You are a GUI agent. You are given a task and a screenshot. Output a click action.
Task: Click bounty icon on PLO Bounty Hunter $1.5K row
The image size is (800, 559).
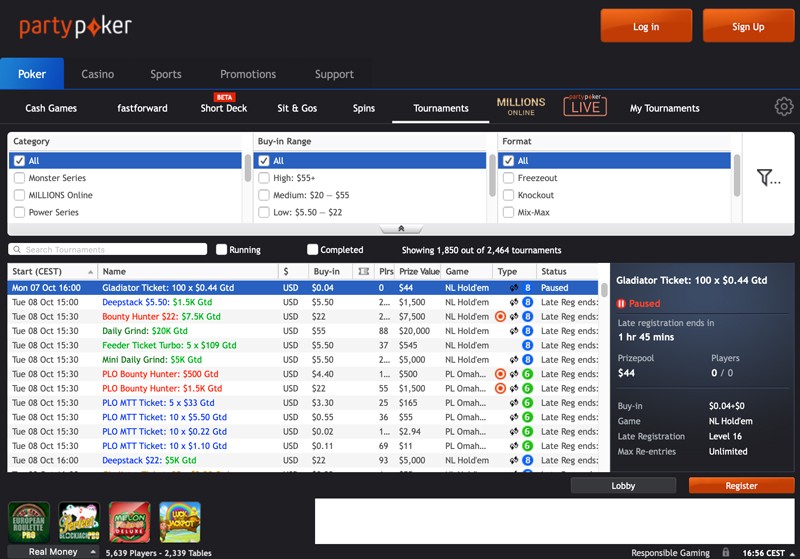pos(501,388)
